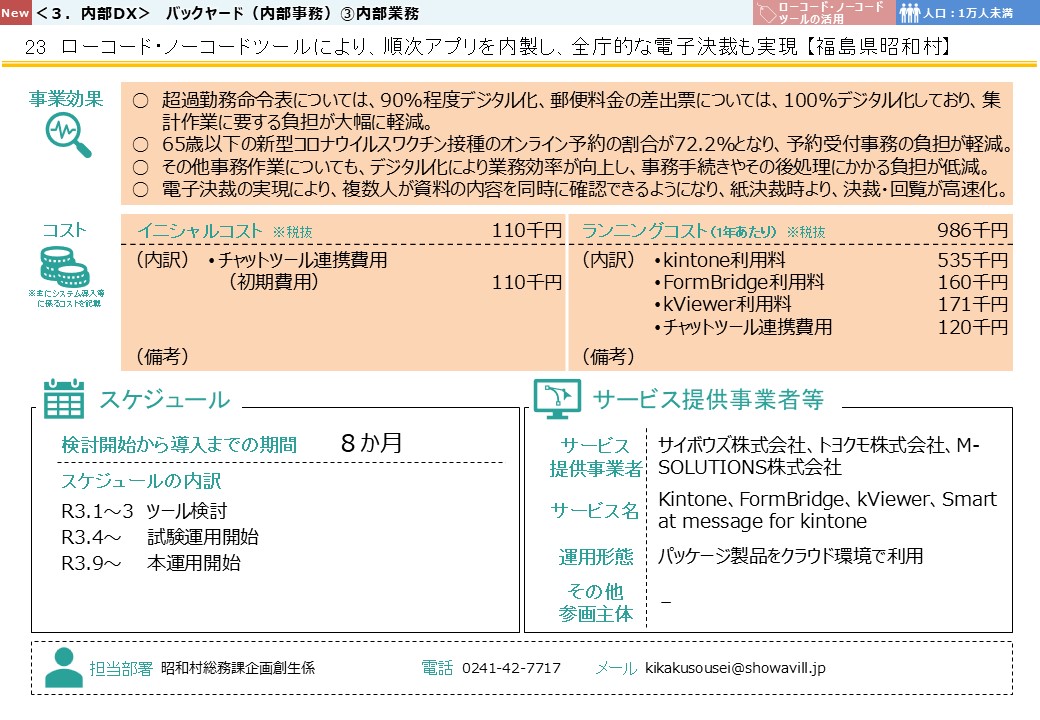Screen dimensions: 1040x720
Task: Click the email kikakusousei@showavill.jp
Action: 735,668
